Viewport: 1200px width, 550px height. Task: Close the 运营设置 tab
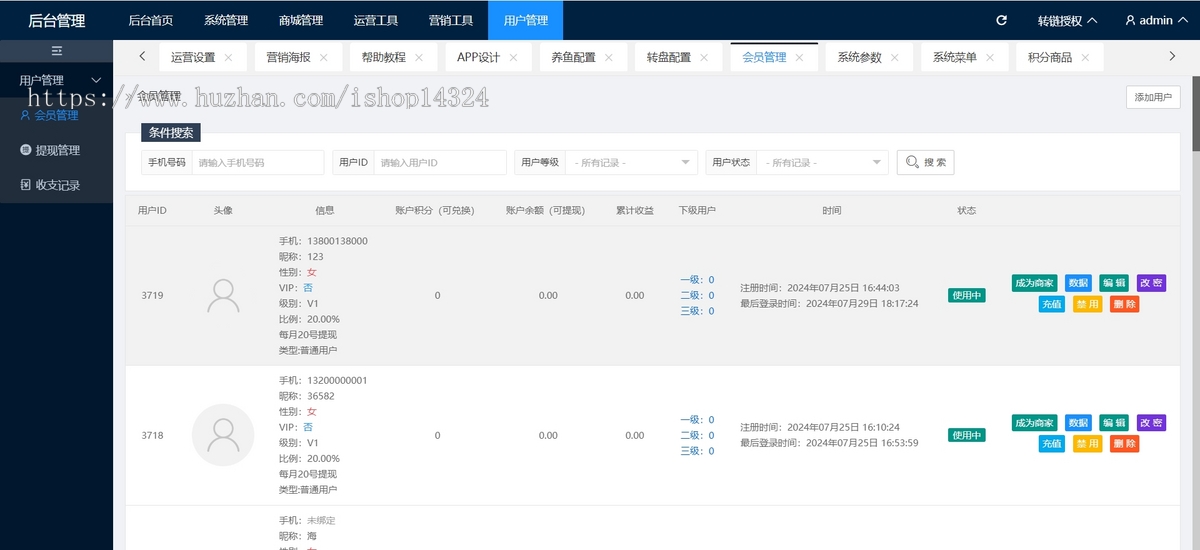pyautogui.click(x=228, y=58)
